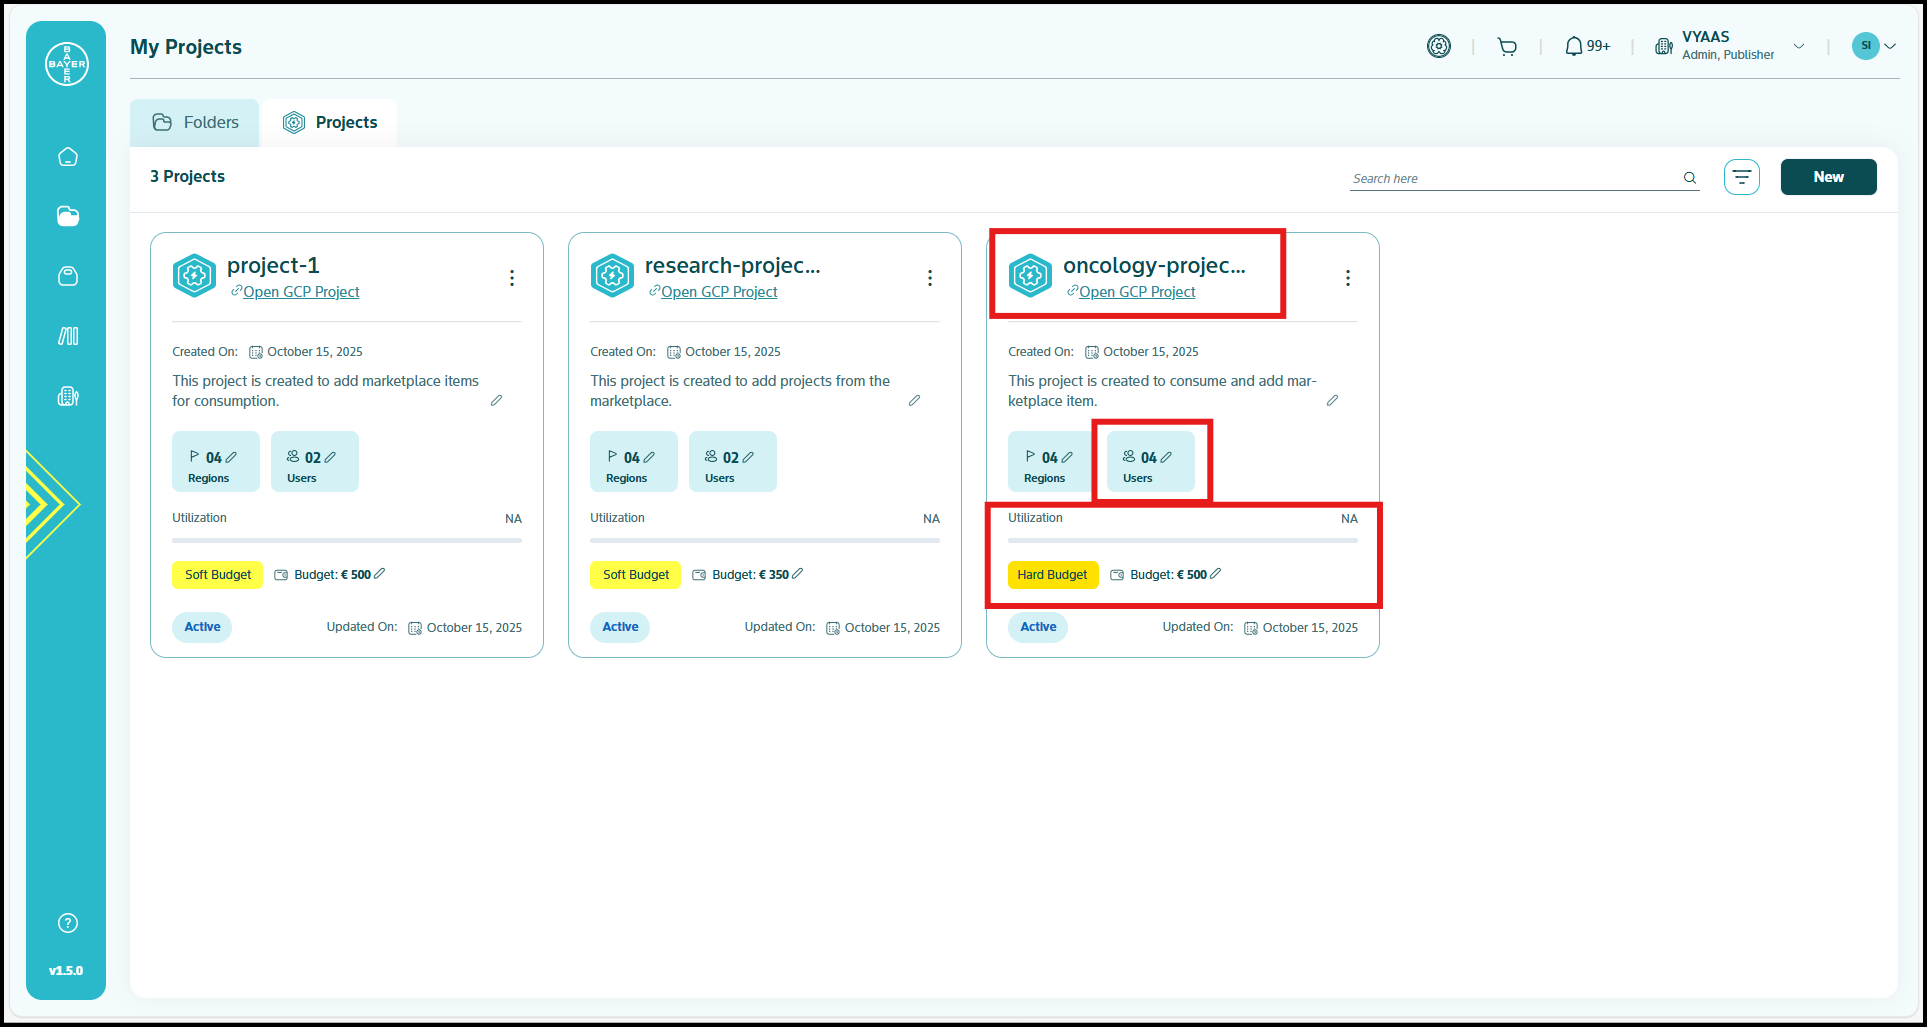Screen dimensions: 1927x1027
Task: Open GCP Project link for research project
Action: click(x=718, y=292)
